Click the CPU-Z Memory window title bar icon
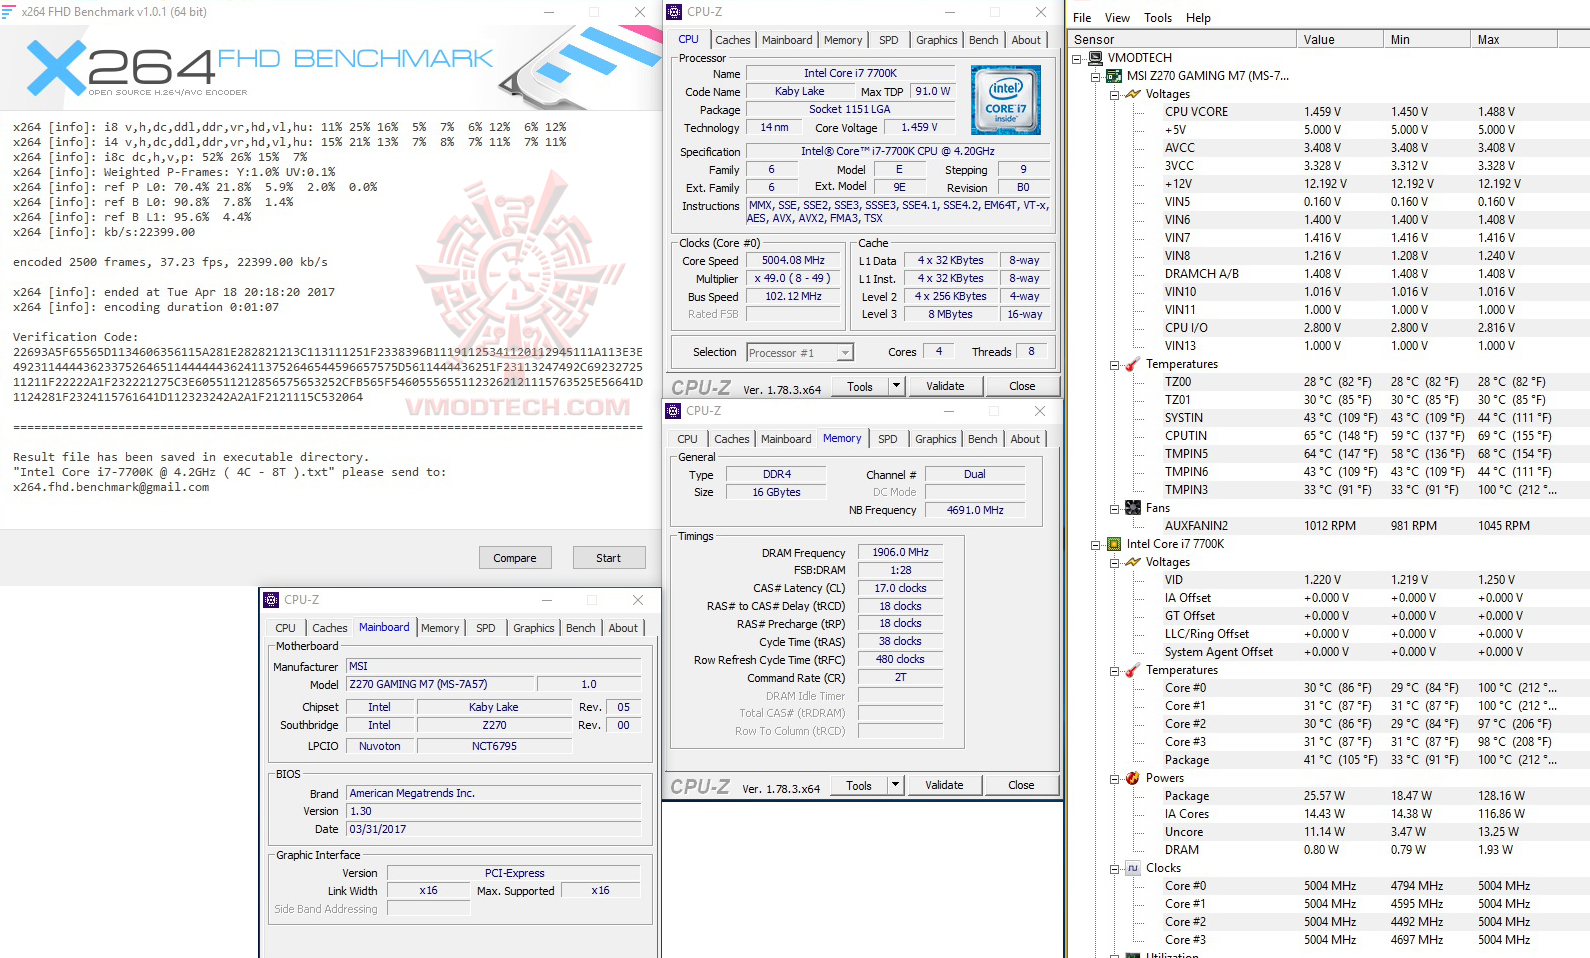 [x=674, y=411]
